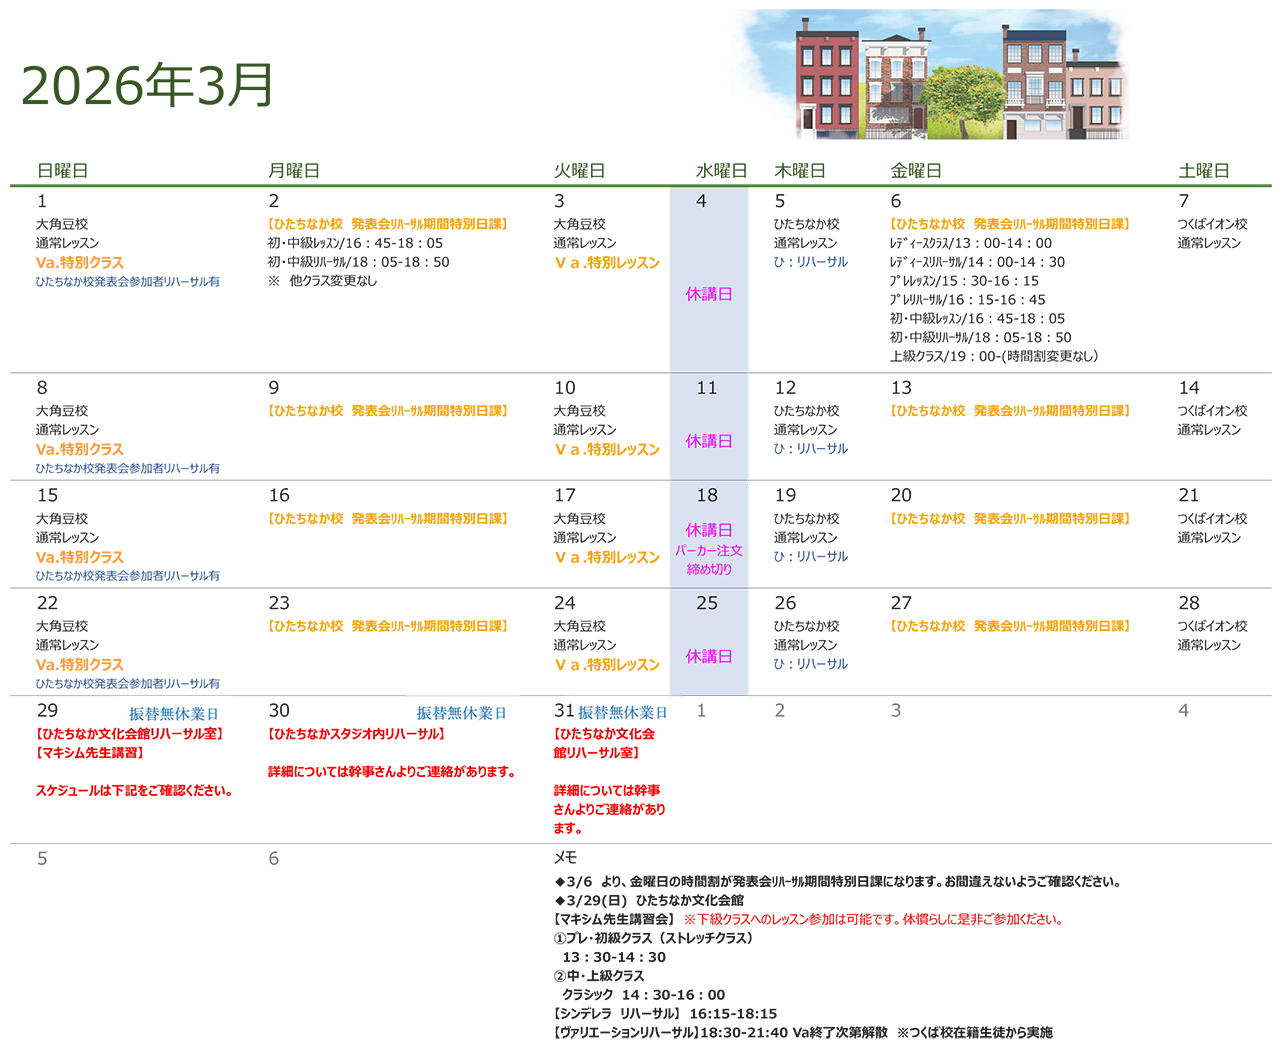Select the 水曜日 column header
Viewport: 1280px width, 1046px height.
point(721,171)
